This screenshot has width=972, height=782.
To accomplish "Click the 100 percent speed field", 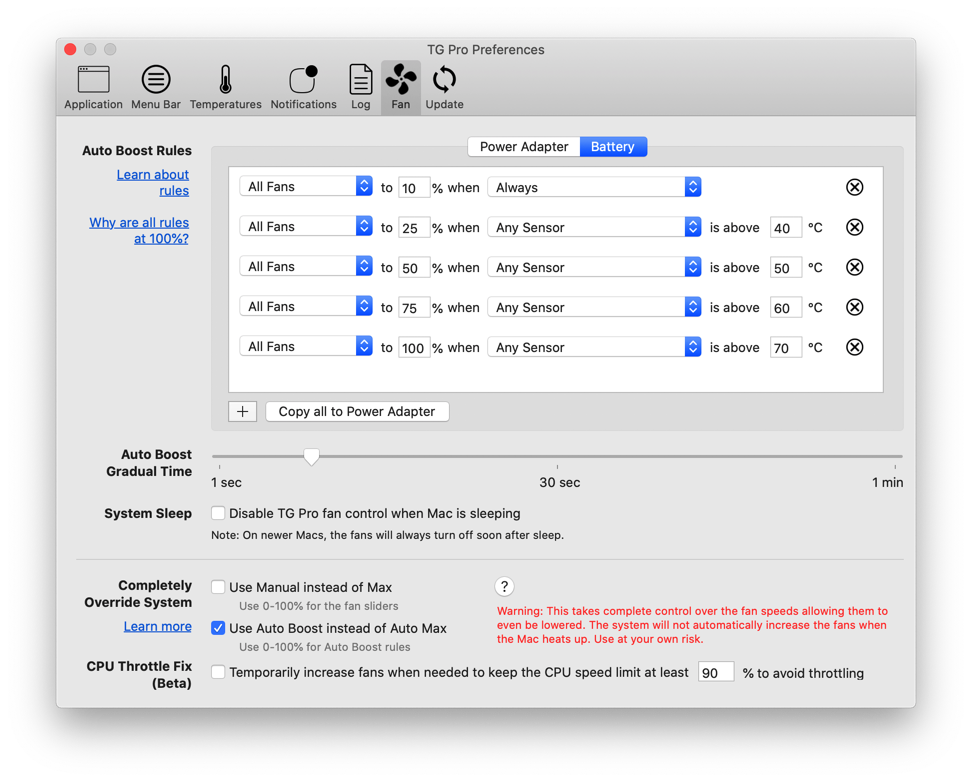I will [x=413, y=348].
